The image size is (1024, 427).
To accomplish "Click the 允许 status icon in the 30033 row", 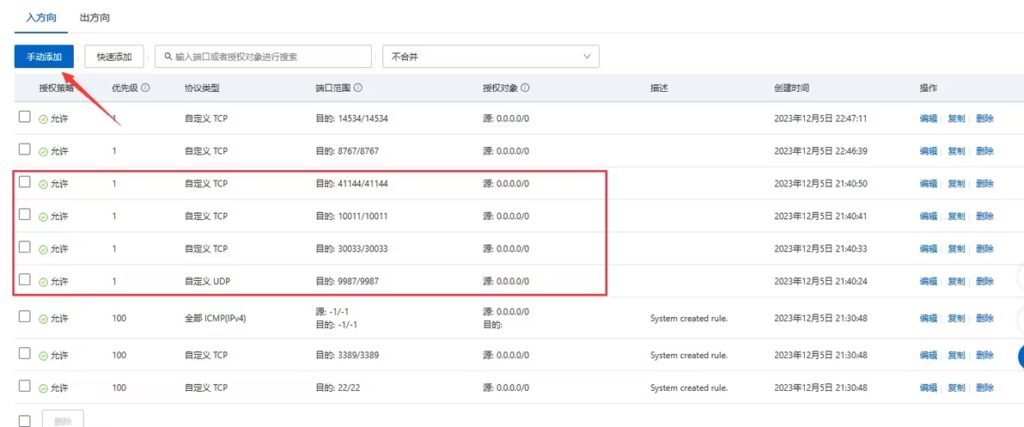I will tap(43, 249).
